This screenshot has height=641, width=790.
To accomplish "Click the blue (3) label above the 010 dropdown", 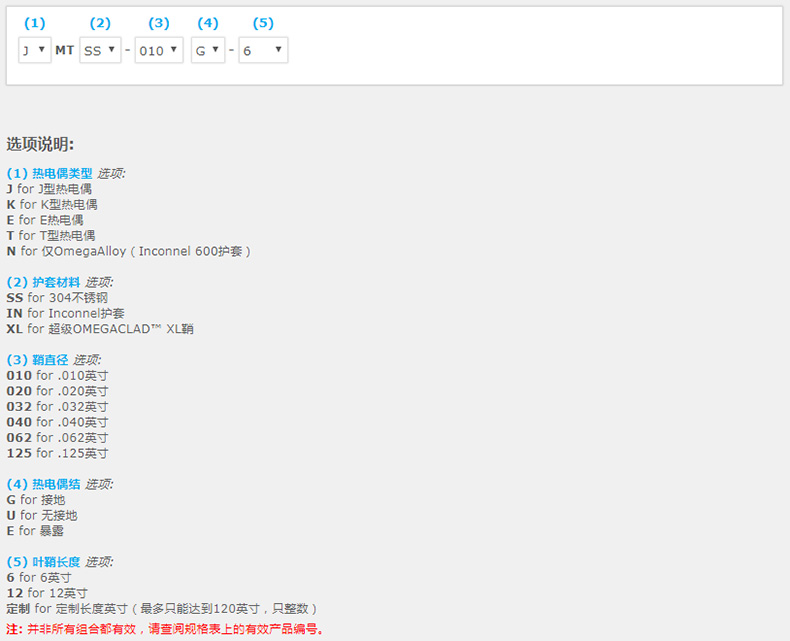I will (x=159, y=23).
